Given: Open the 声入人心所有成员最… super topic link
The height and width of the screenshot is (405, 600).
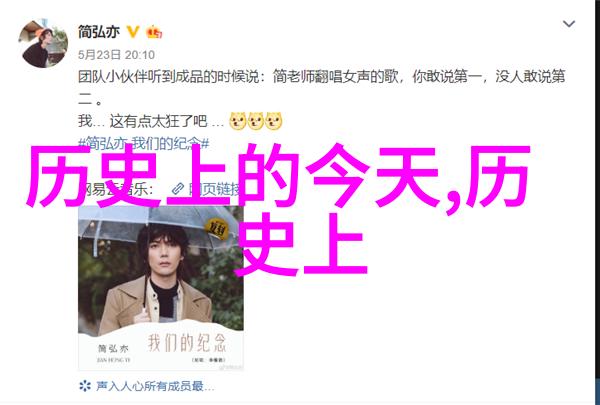Looking at the screenshot, I should (x=155, y=386).
